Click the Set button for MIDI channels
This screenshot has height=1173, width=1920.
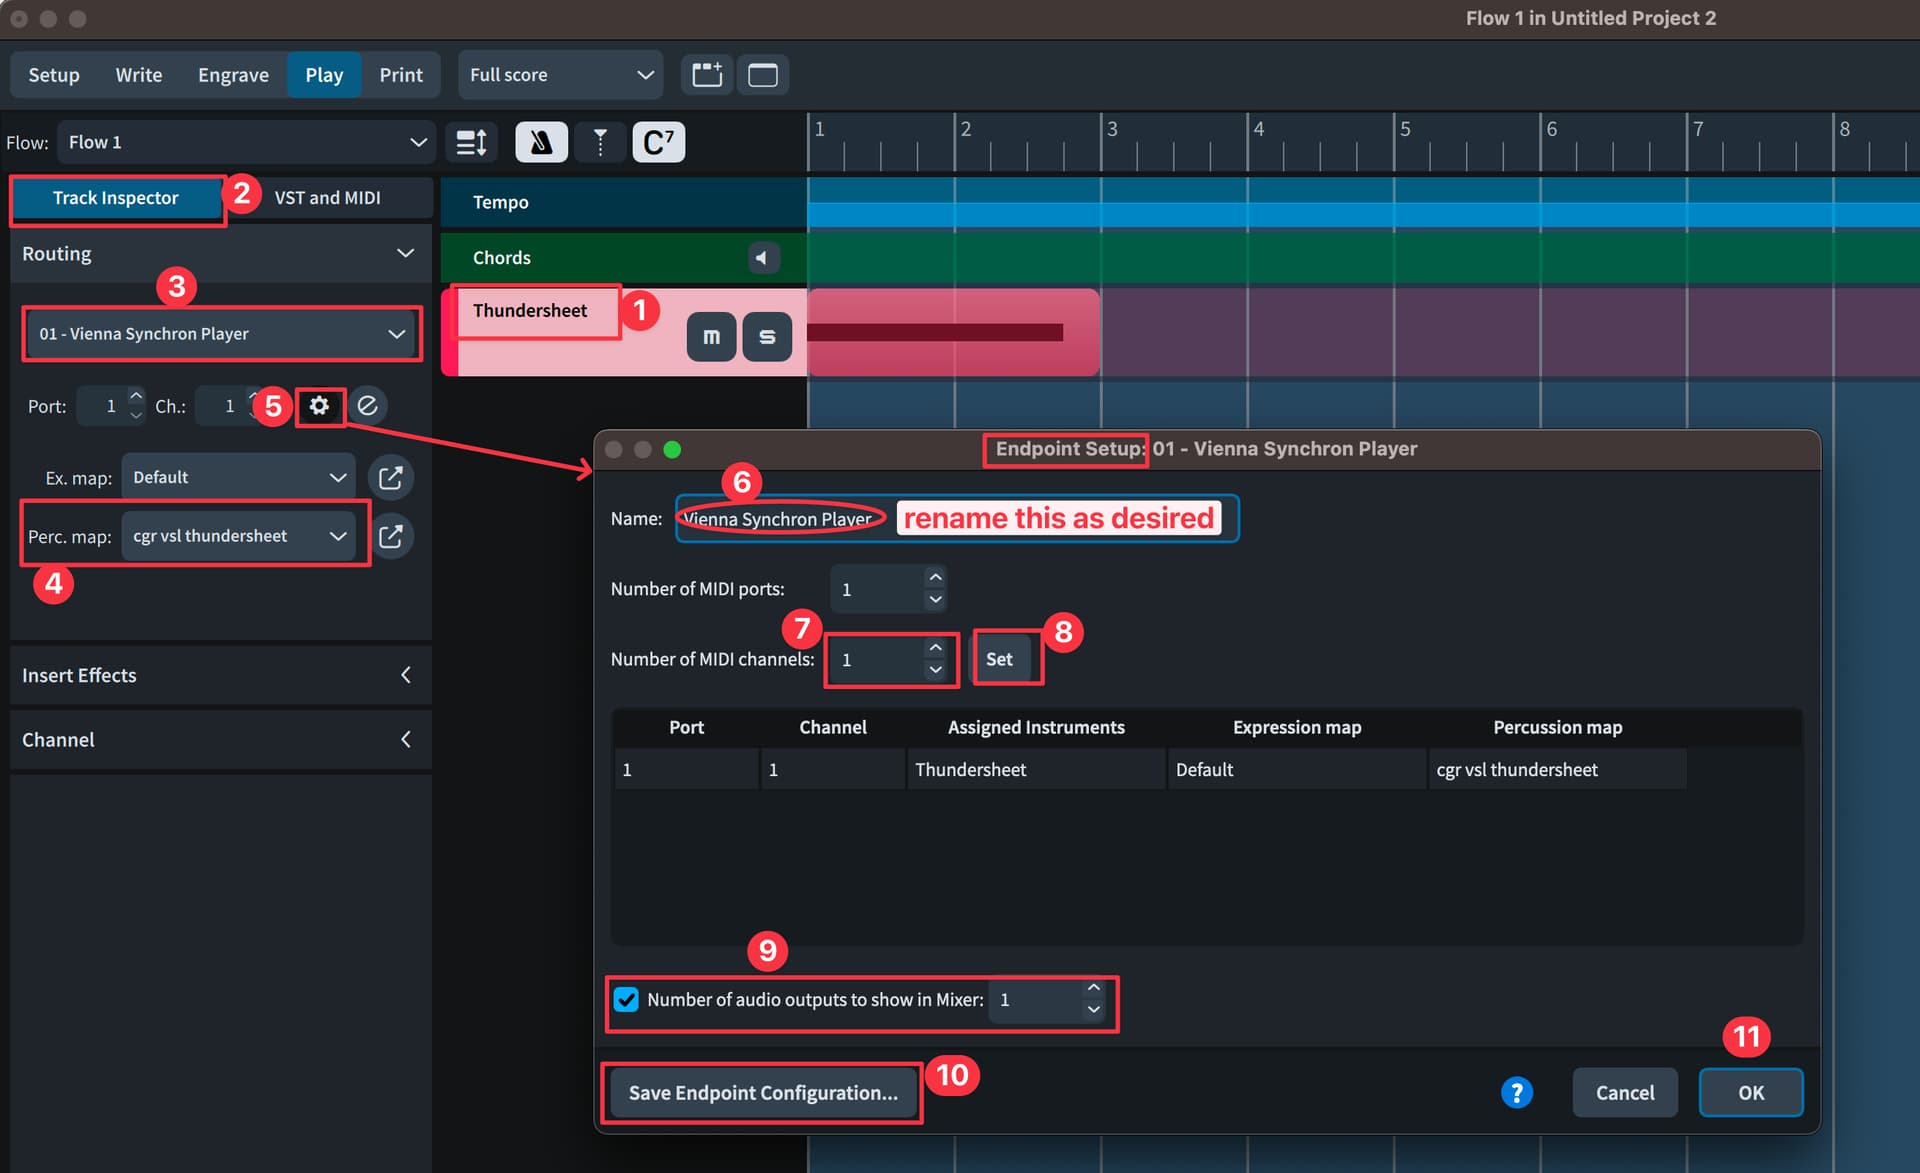(x=999, y=659)
